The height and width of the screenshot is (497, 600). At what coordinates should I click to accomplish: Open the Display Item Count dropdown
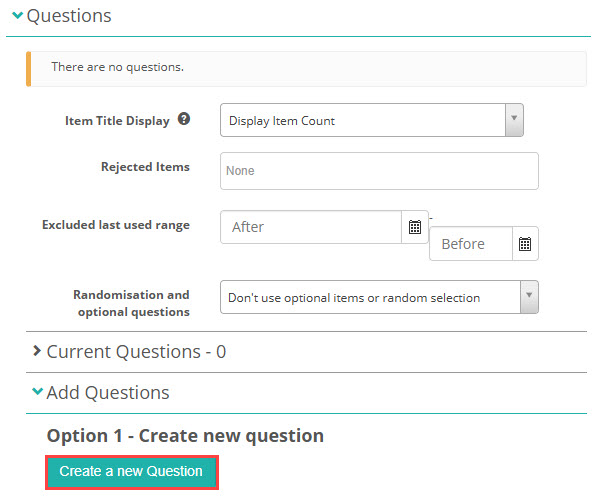point(372,121)
